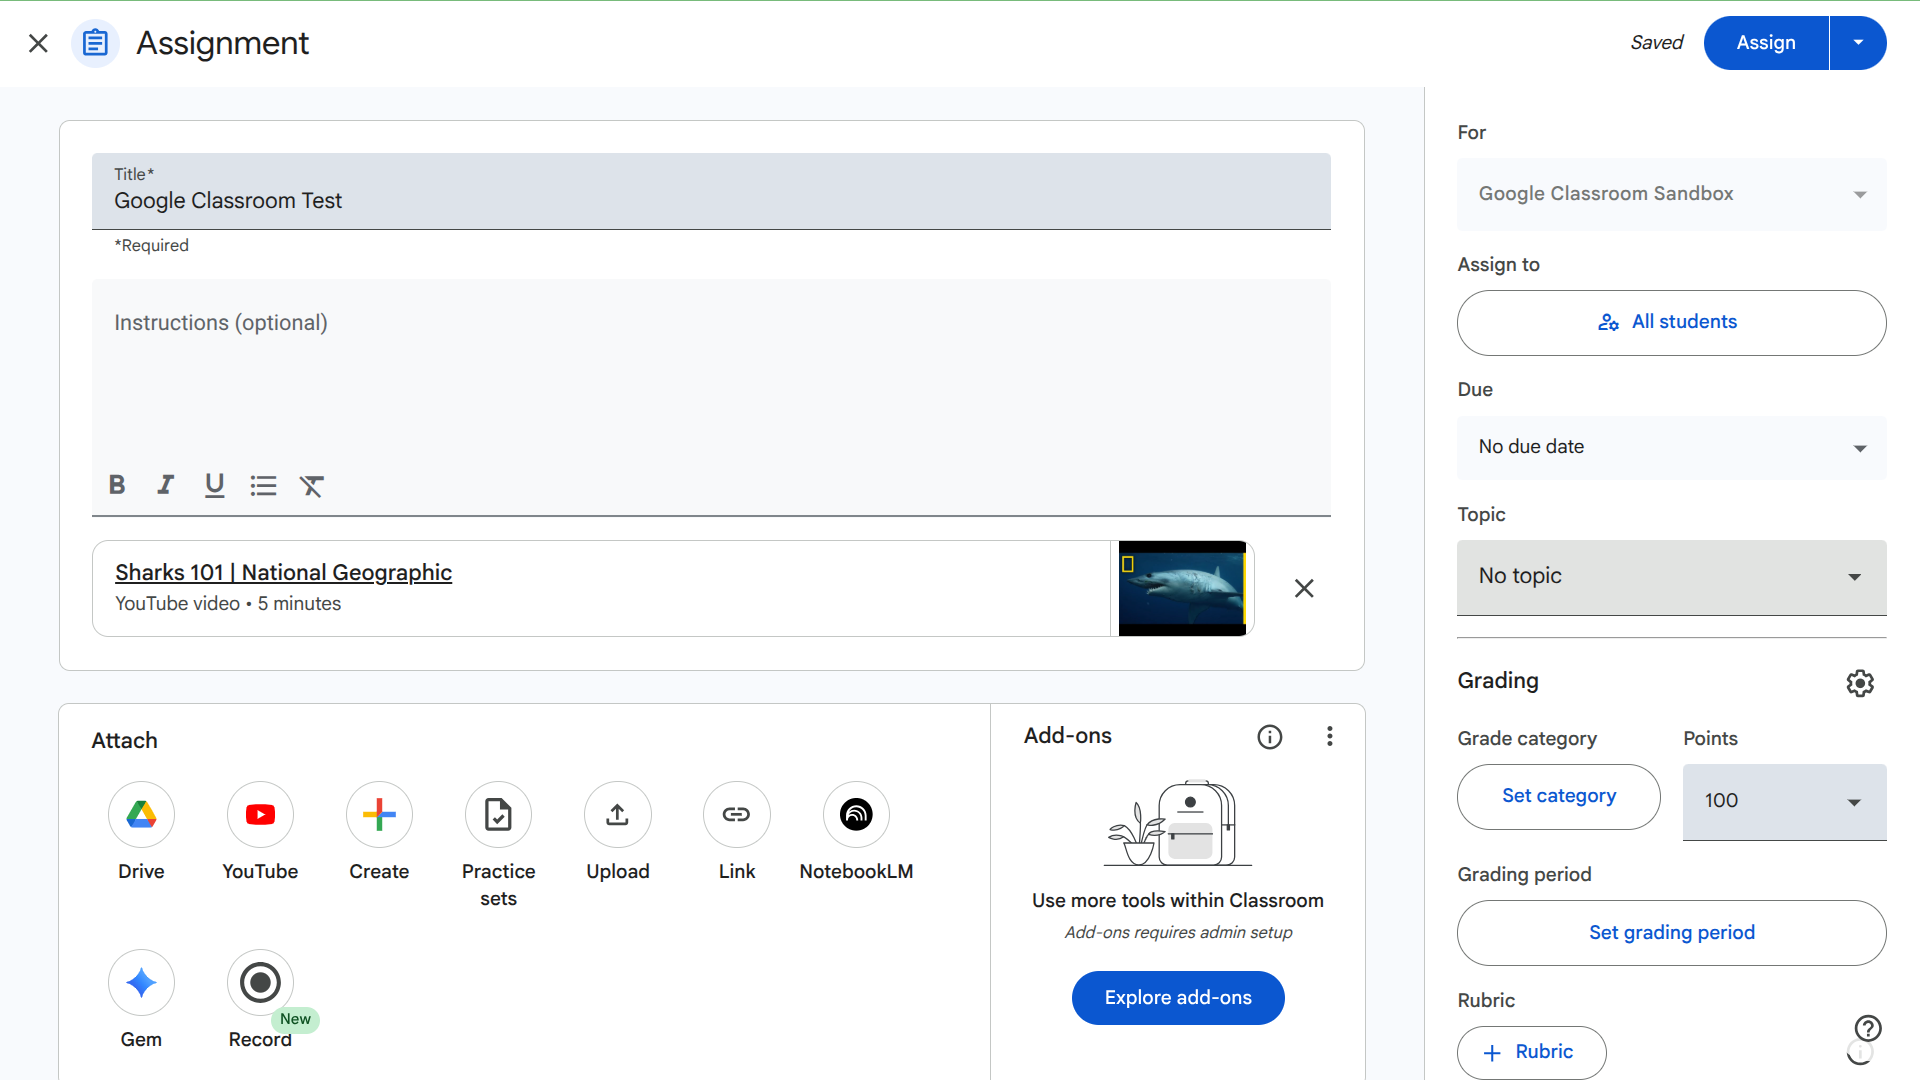This screenshot has width=1920, height=1080.
Task: Attach Practice sets to assignment
Action: point(498,815)
